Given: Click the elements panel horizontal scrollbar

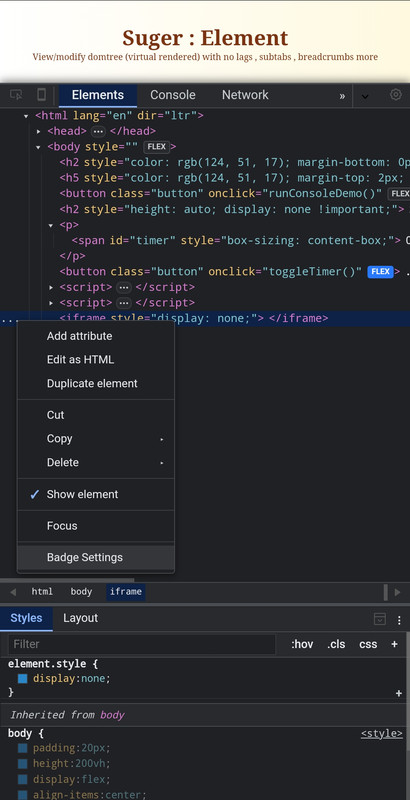Looking at the screenshot, I should tap(67, 580).
